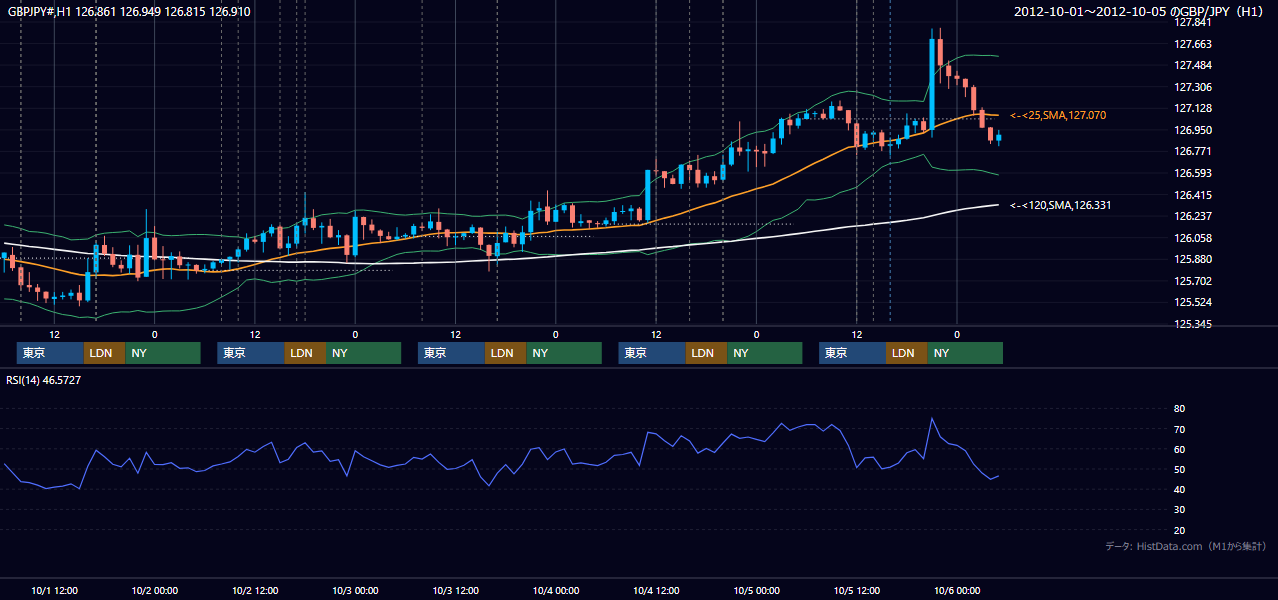
Task: Click RSI scale value 80
Action: coord(1180,409)
